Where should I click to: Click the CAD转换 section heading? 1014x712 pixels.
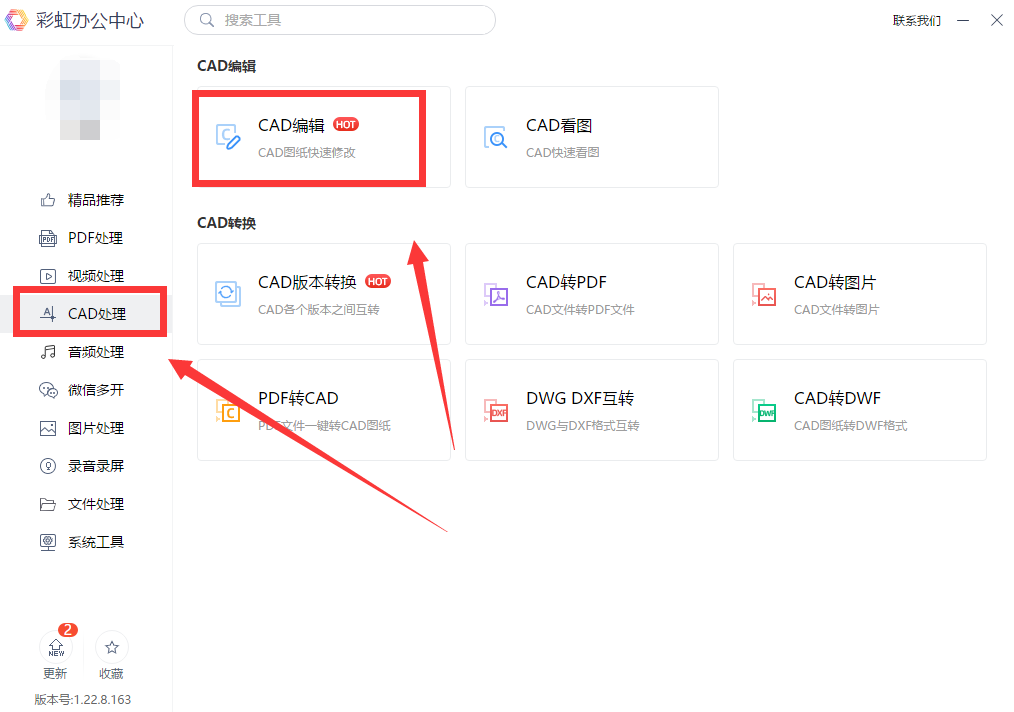[x=226, y=223]
